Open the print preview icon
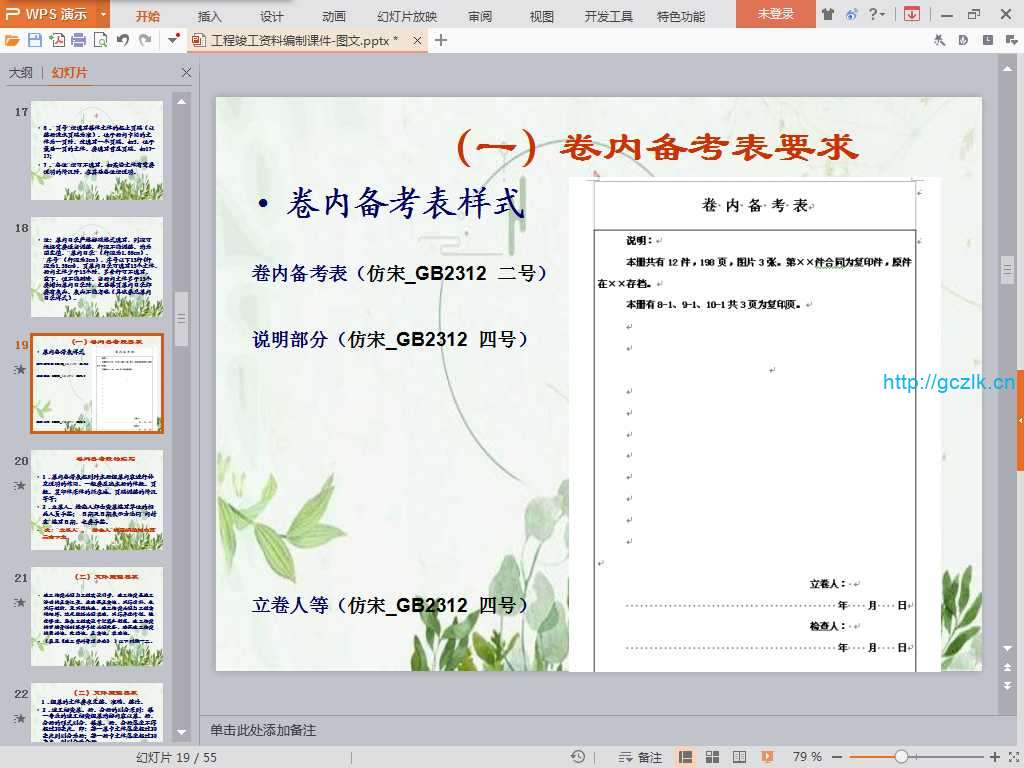Viewport: 1024px width, 768px height. pos(100,40)
